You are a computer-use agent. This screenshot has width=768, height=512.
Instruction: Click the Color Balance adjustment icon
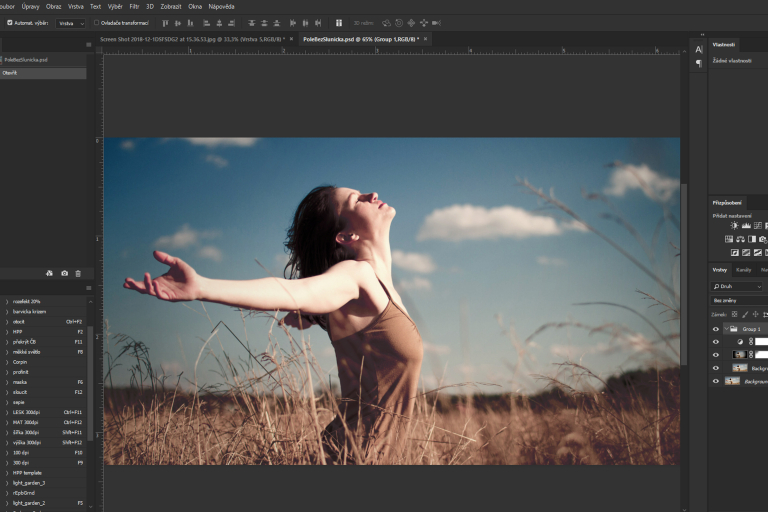741,239
